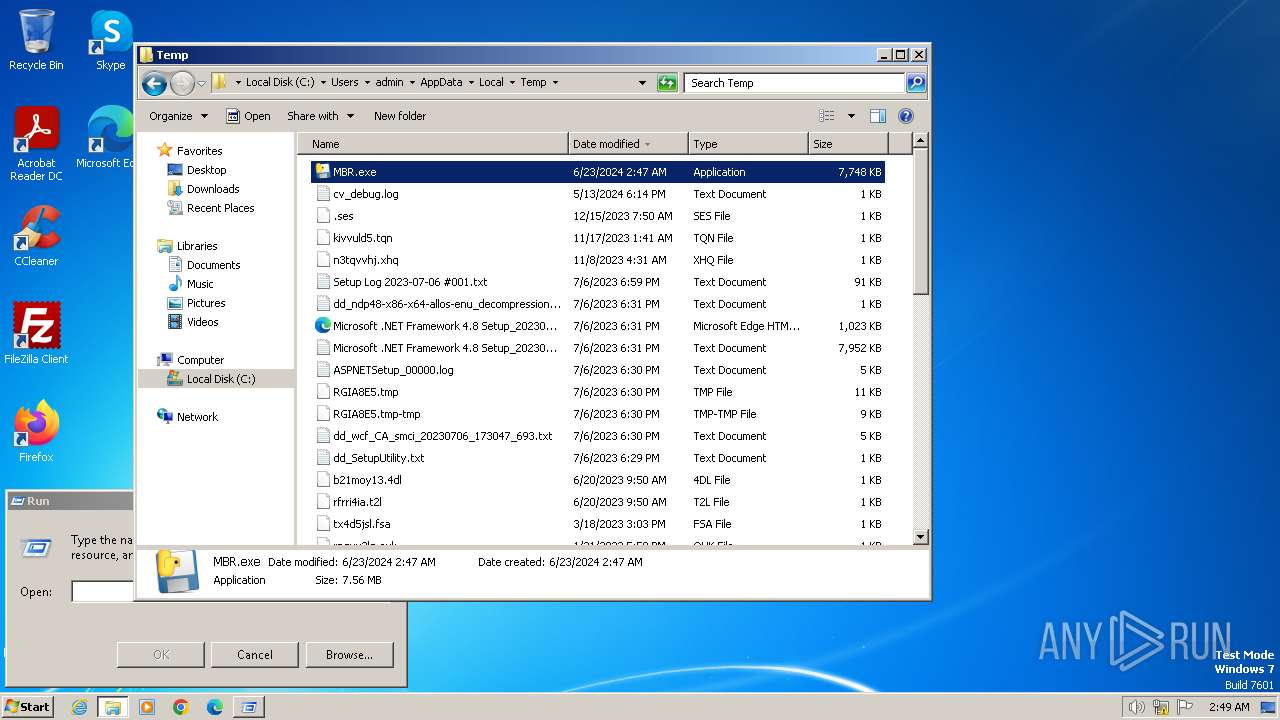Select ASPNETSetup_00000.log file

[x=597, y=370]
